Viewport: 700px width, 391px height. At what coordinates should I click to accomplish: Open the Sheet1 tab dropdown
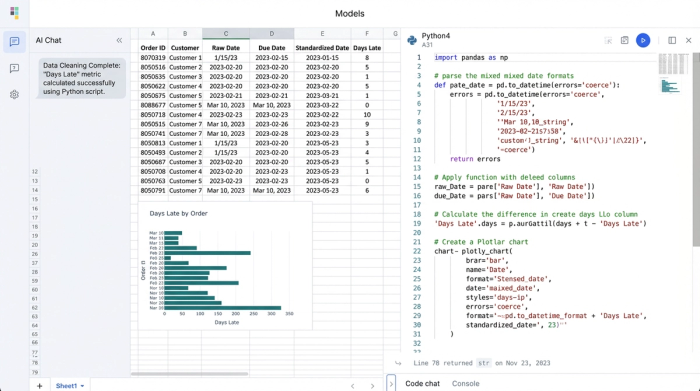82,386
